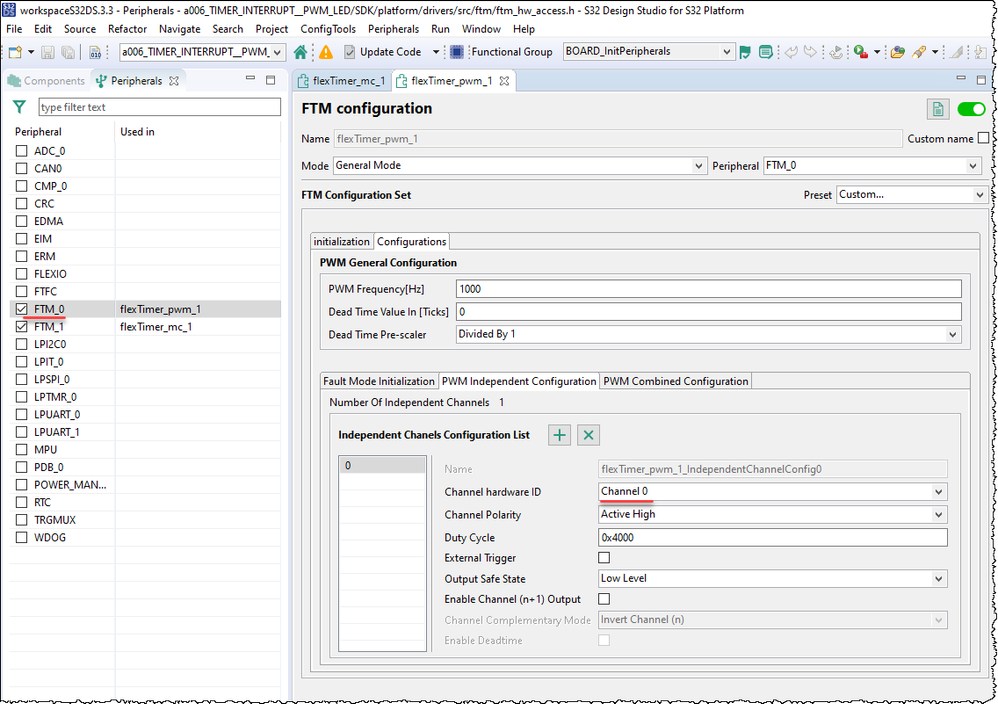Maximize the editor area

(981, 80)
